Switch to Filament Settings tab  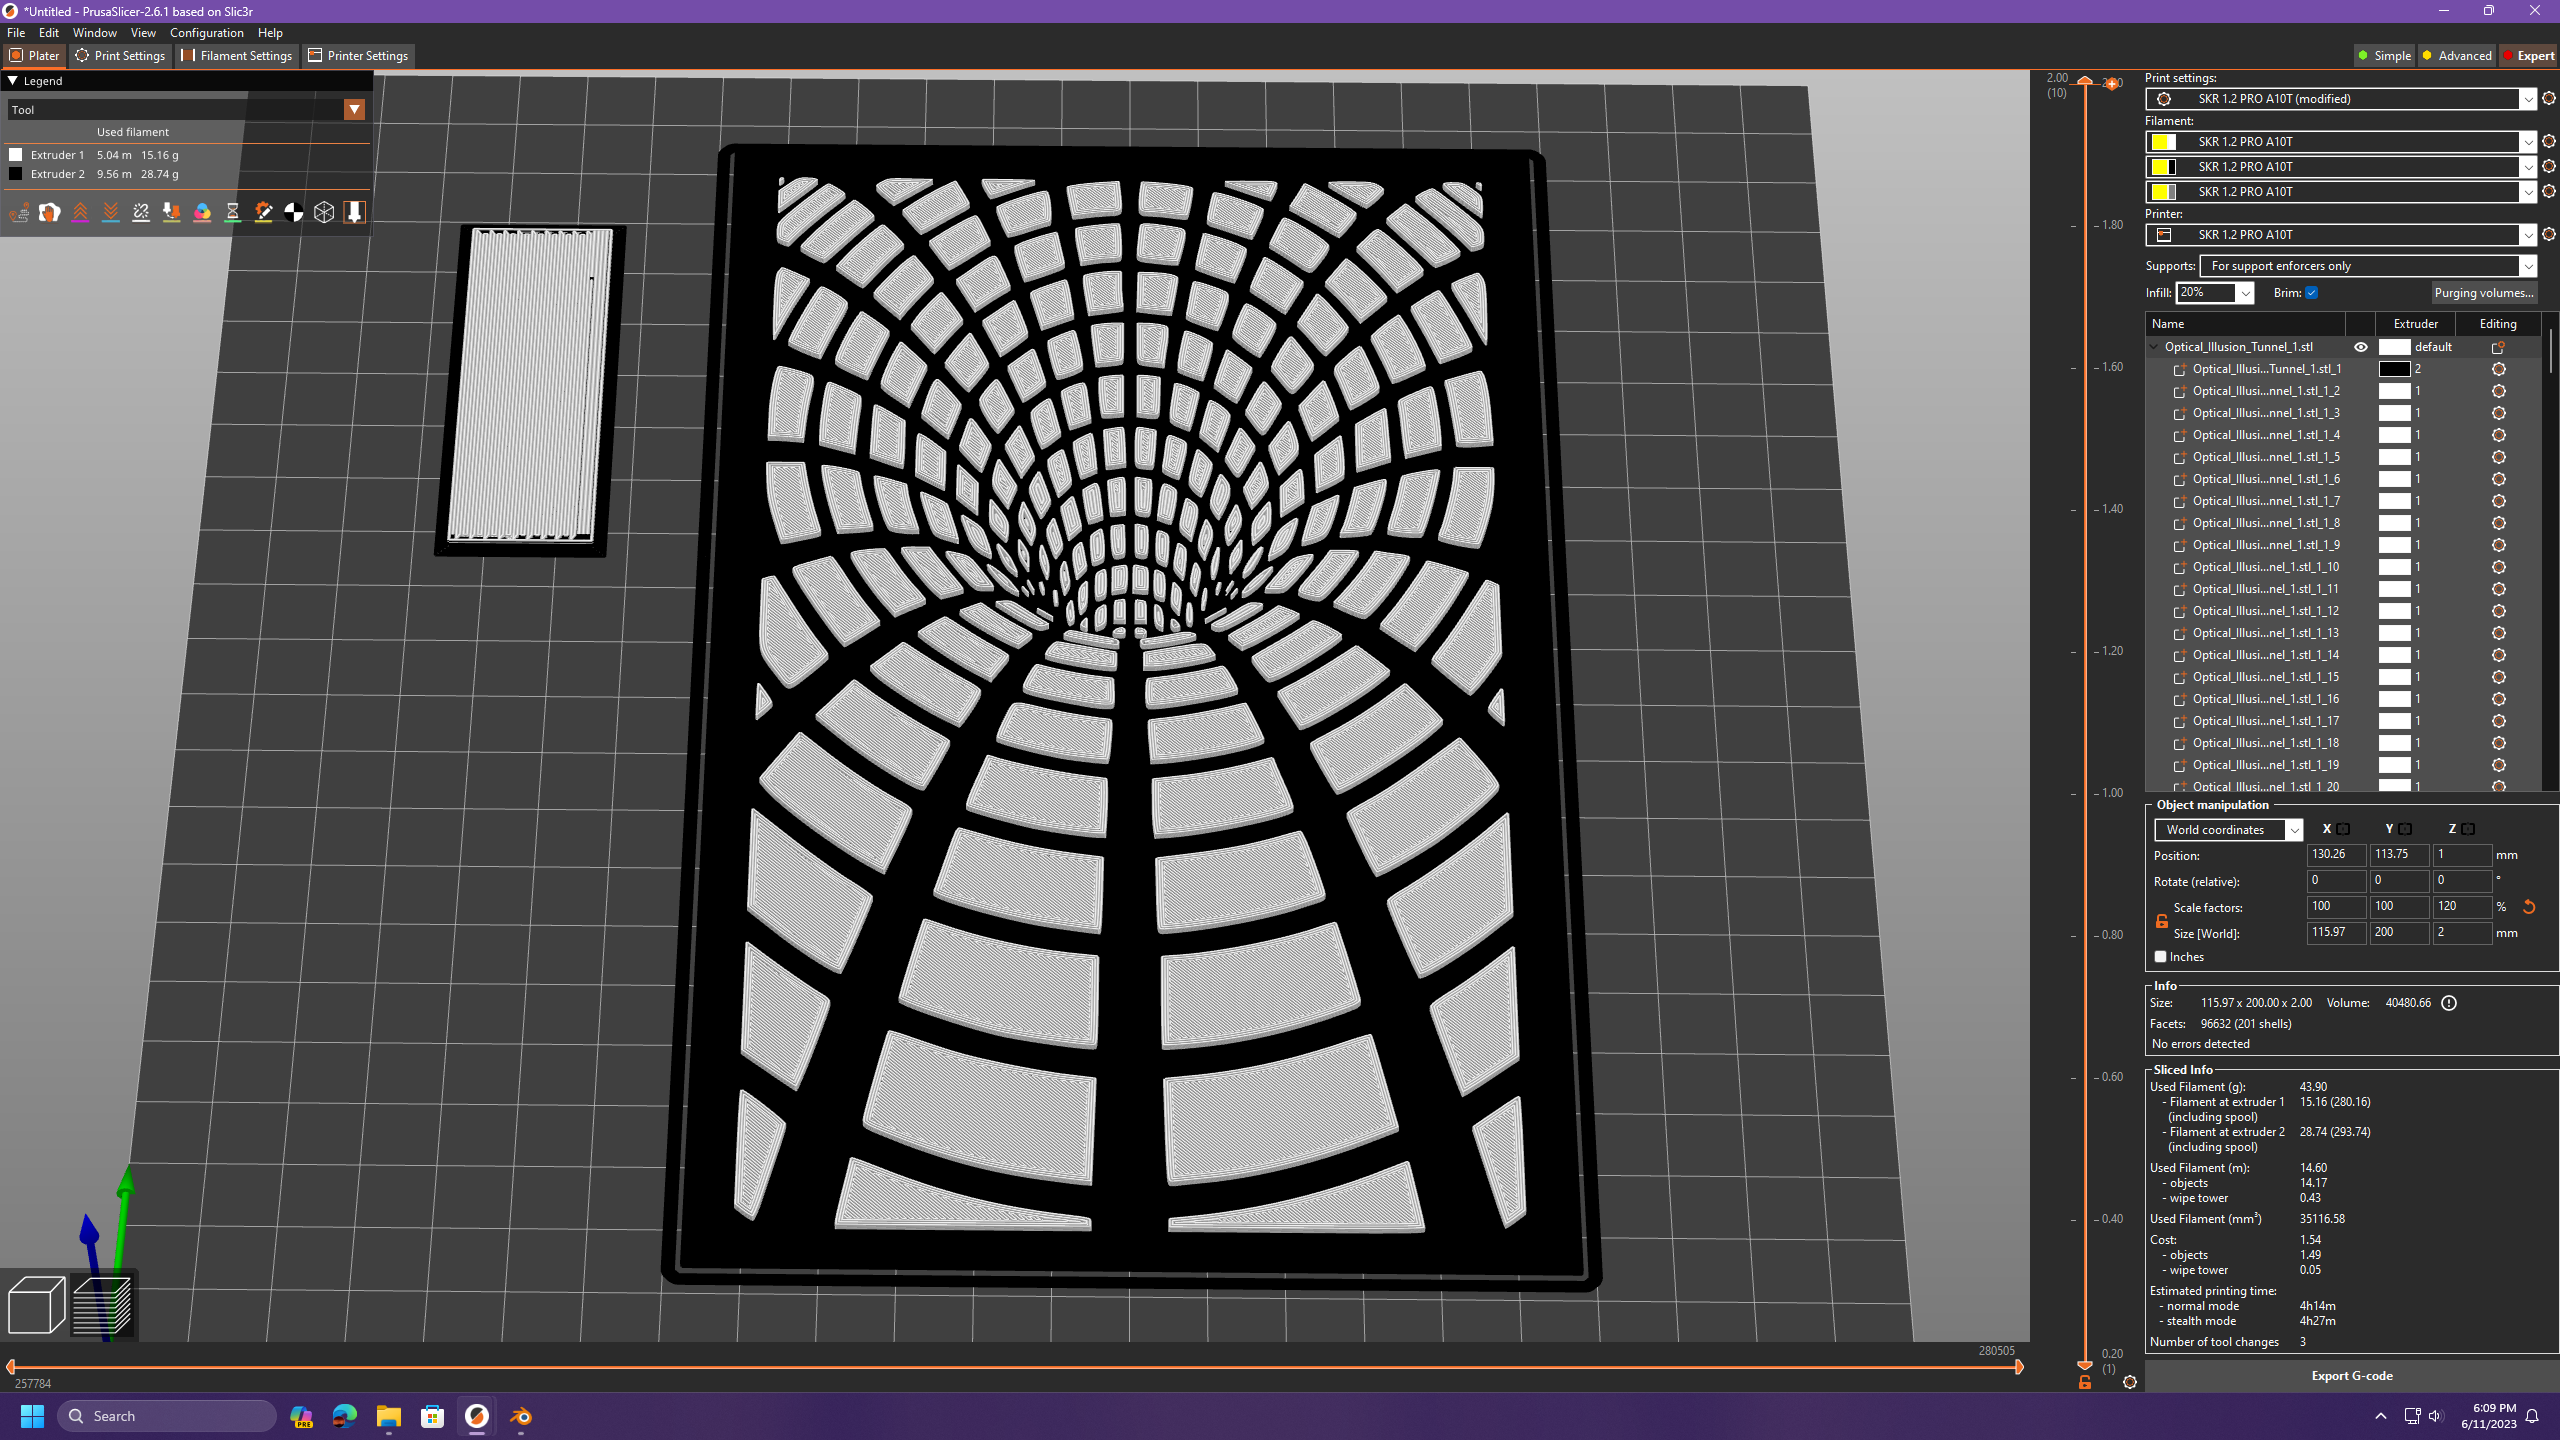pos(237,56)
